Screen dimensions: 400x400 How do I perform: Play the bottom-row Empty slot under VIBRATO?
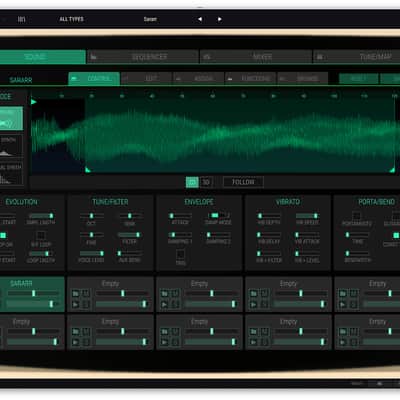click(x=254, y=342)
